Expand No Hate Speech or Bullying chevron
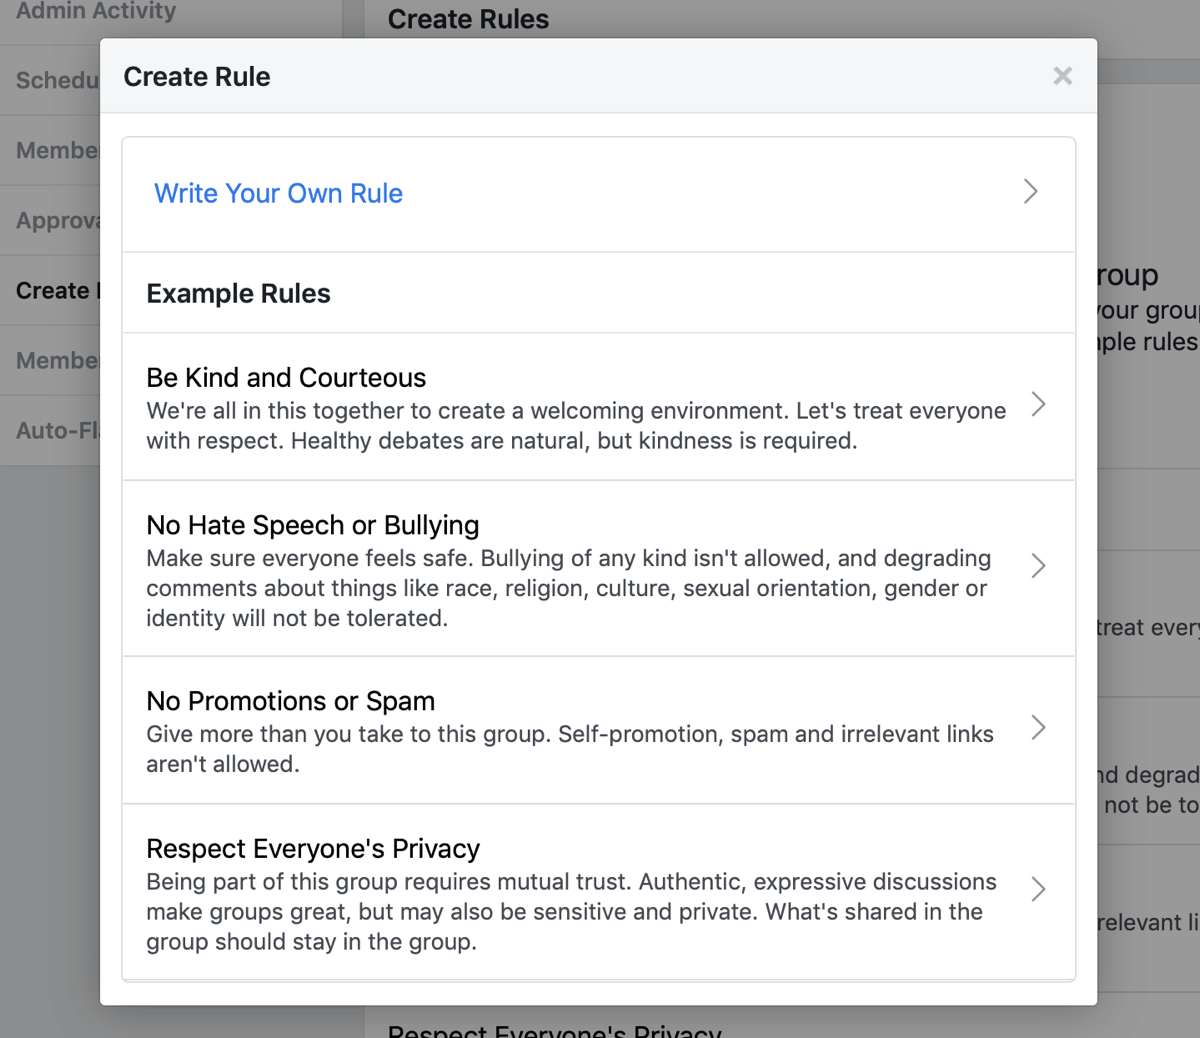The width and height of the screenshot is (1200, 1038). (1038, 566)
